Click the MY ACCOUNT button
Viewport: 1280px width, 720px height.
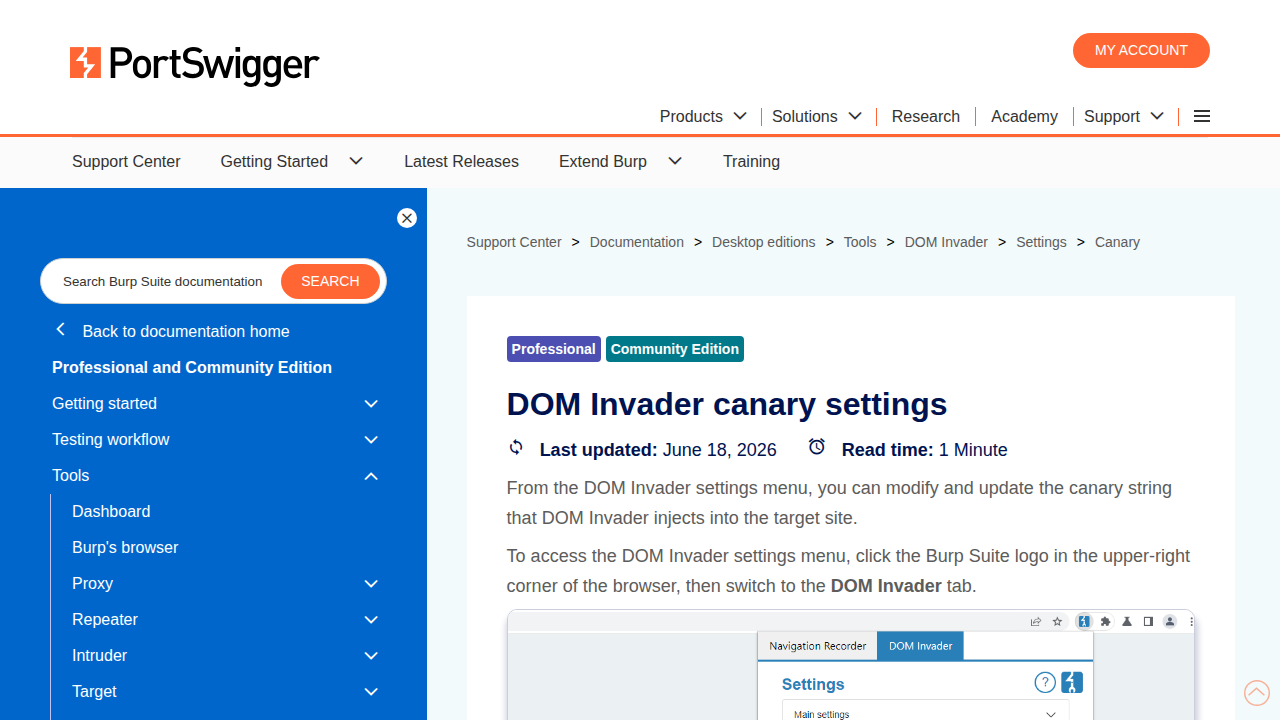pyautogui.click(x=1141, y=50)
